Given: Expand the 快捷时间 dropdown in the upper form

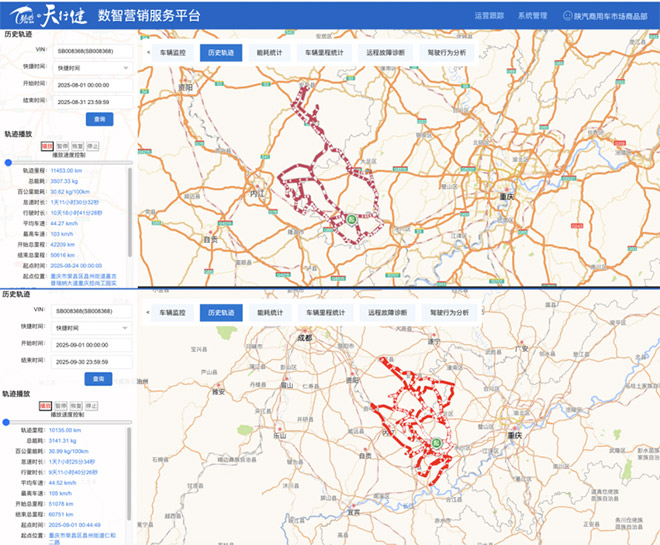Looking at the screenshot, I should tap(92, 68).
